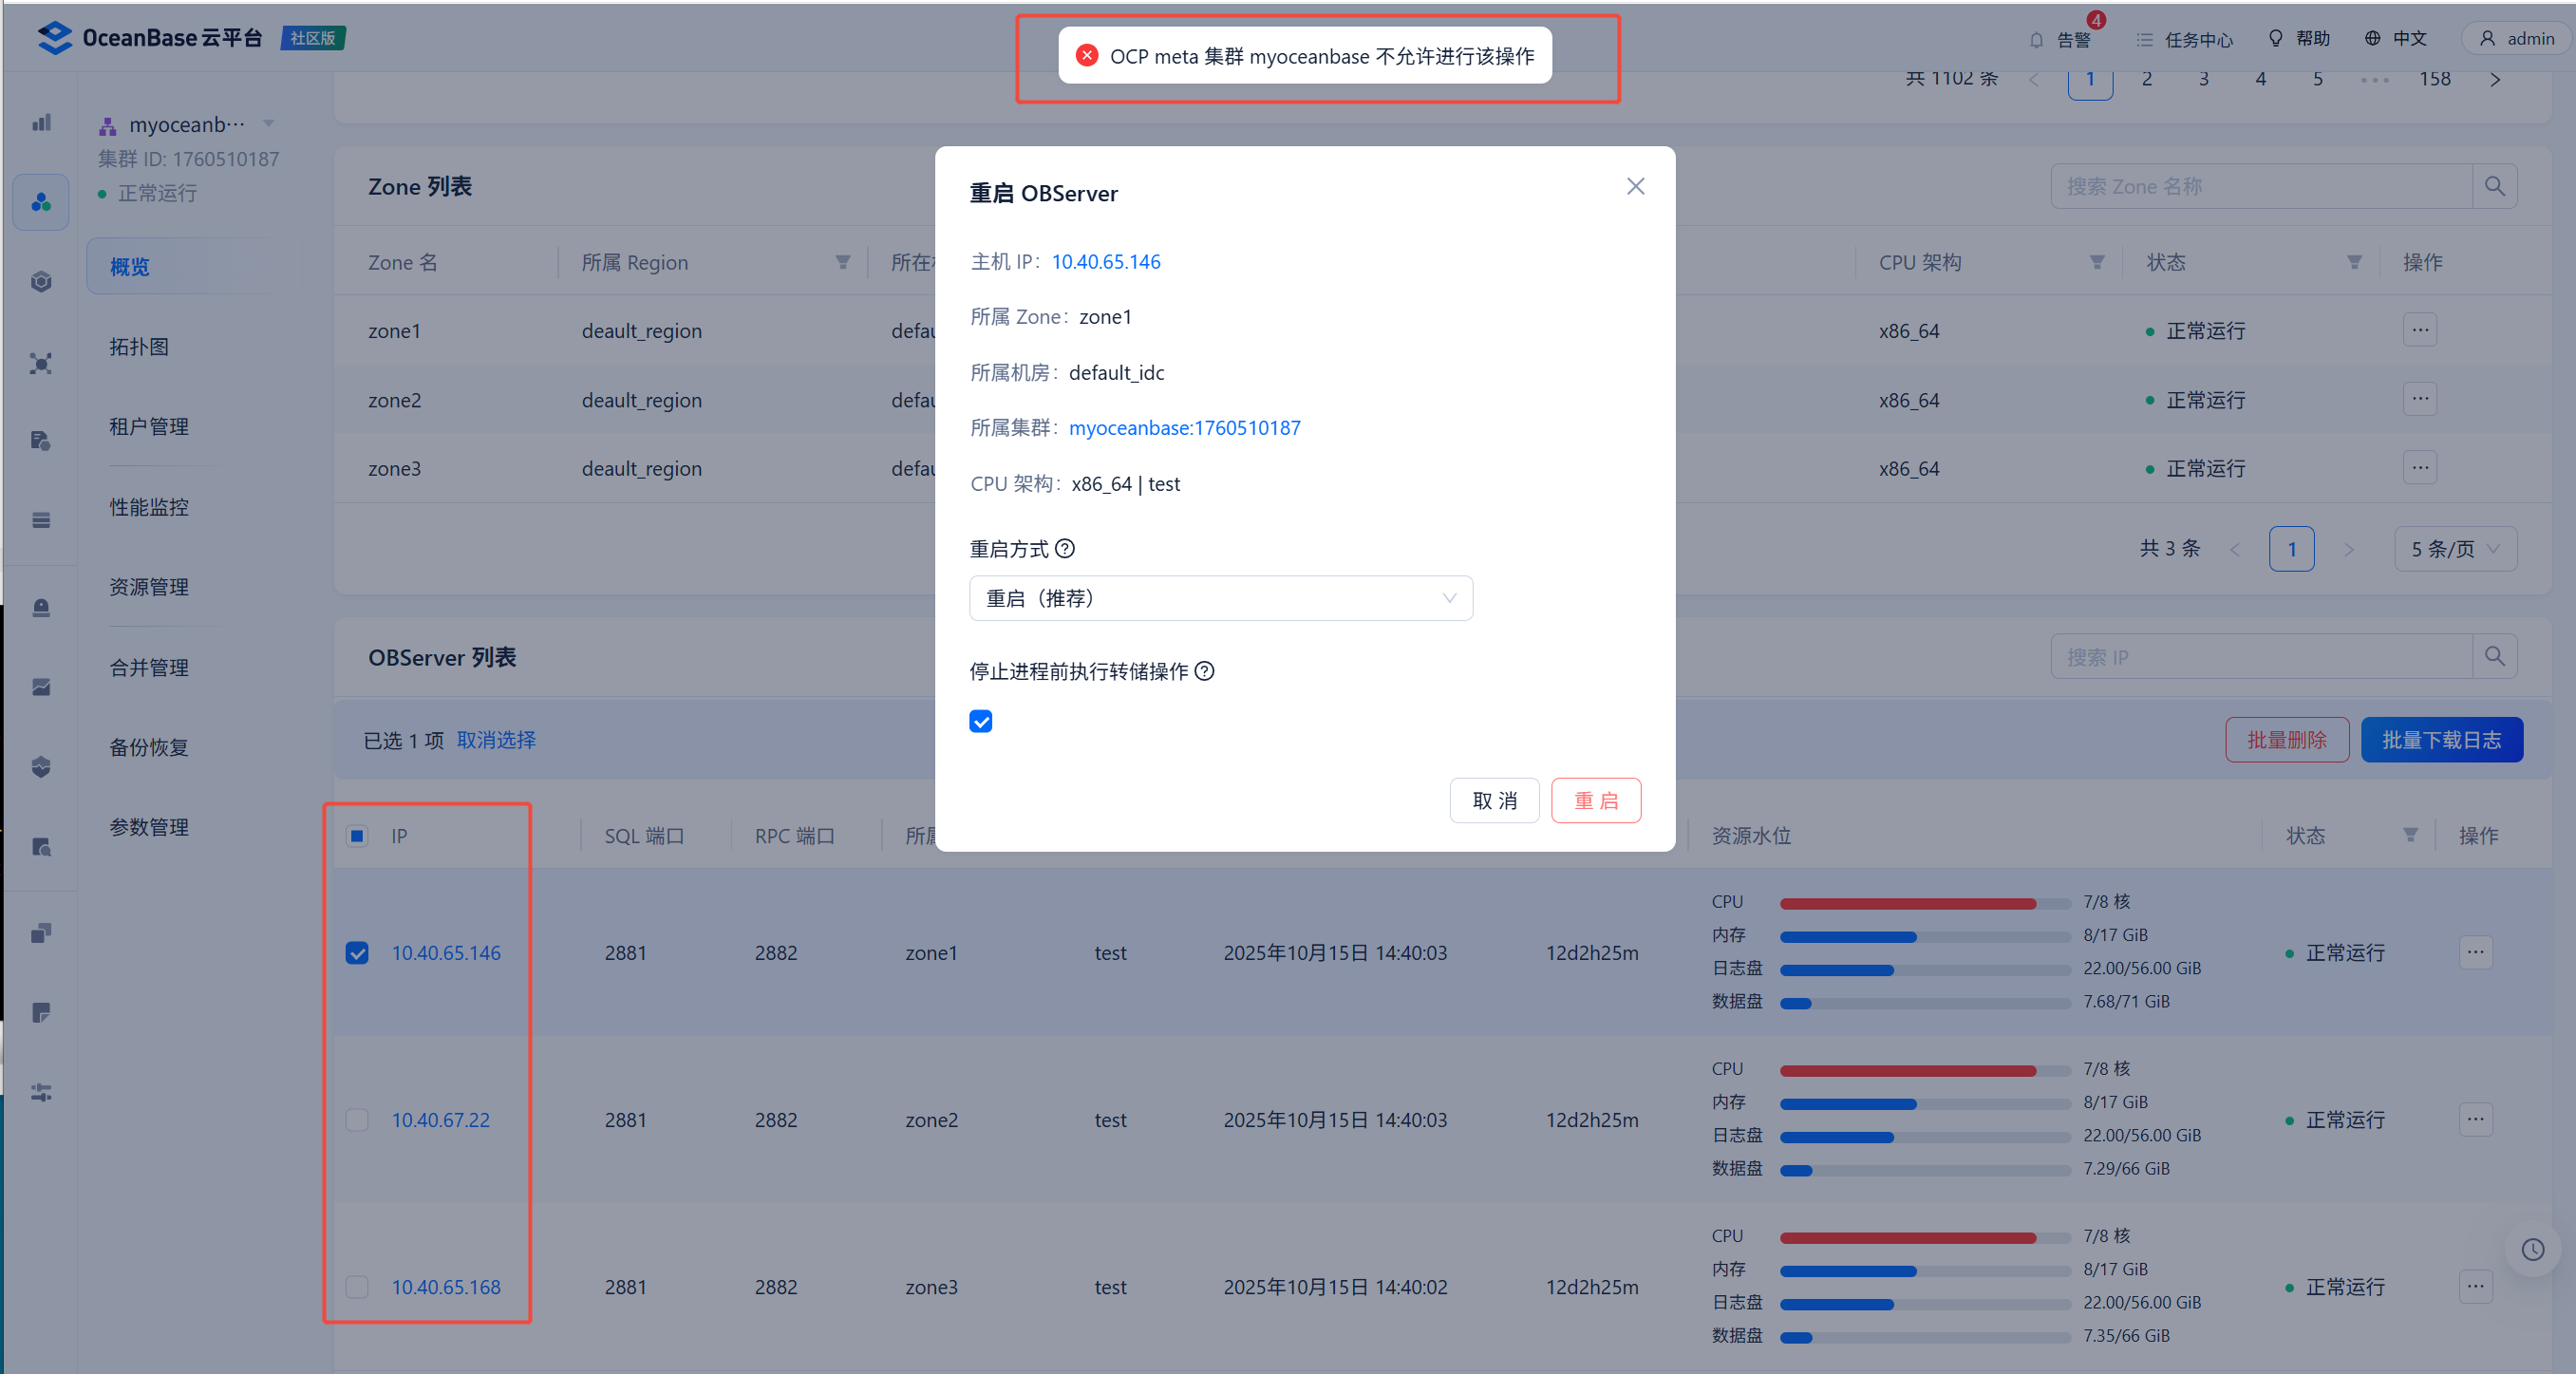The height and width of the screenshot is (1374, 2576).
Task: Toggle the select-all IP header checkbox
Action: [357, 836]
